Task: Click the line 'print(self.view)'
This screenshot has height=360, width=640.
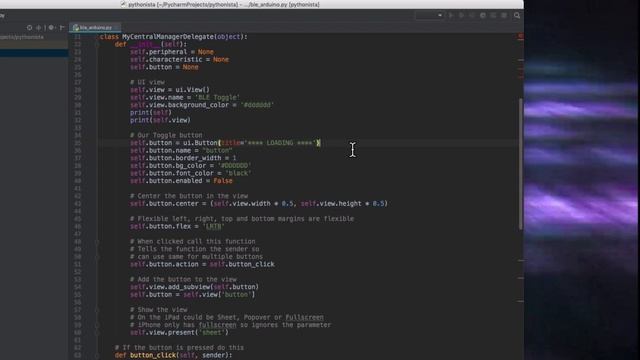Action: (x=160, y=120)
